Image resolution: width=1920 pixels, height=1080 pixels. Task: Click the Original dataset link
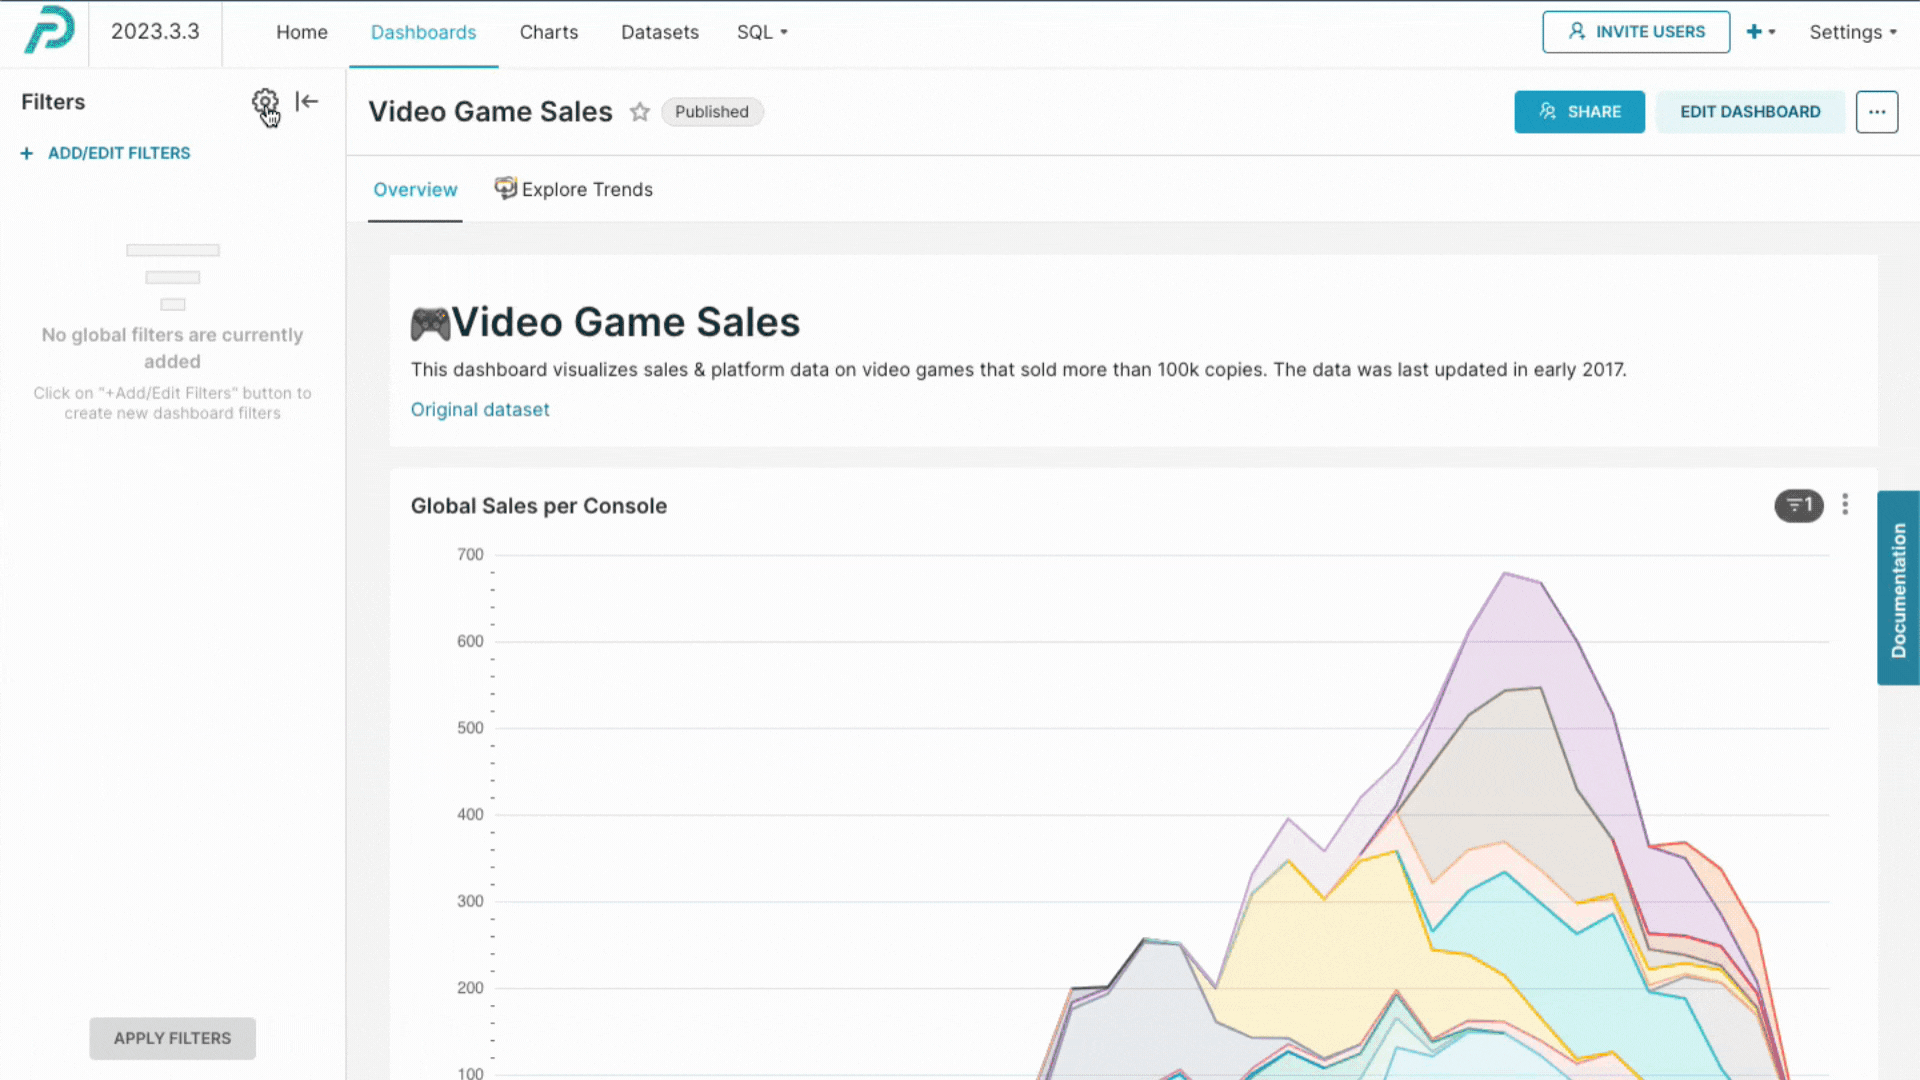coord(480,409)
